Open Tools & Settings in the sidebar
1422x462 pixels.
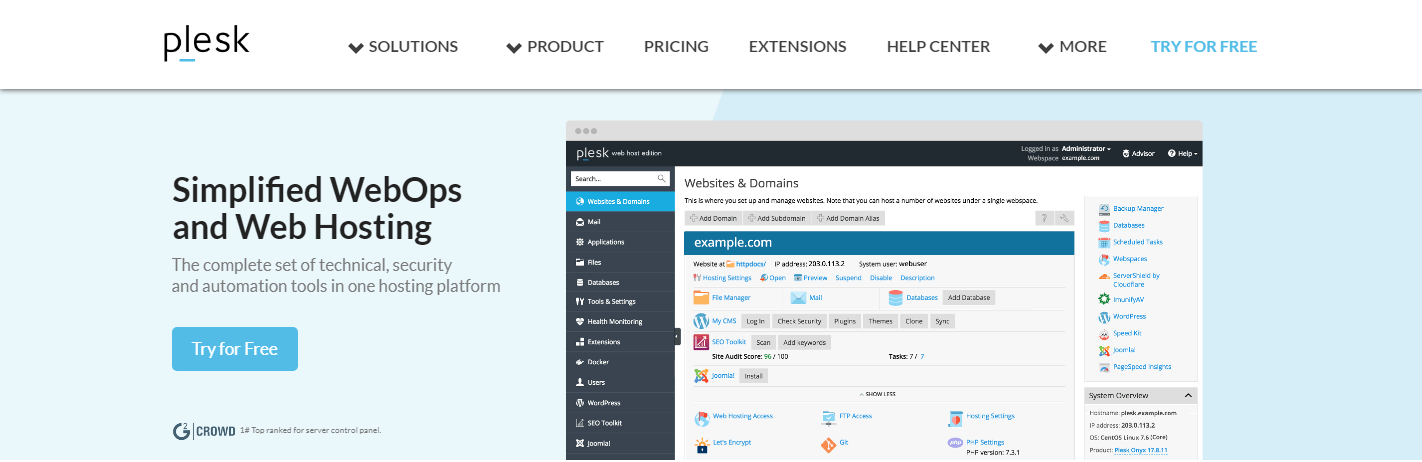click(620, 301)
